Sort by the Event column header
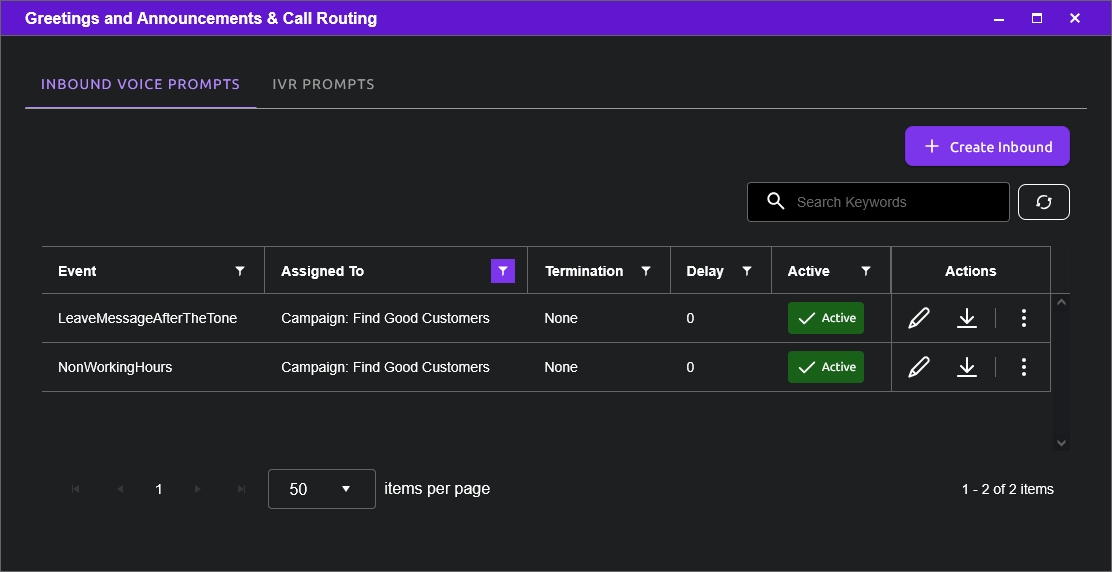Viewport: 1112px width, 572px height. pyautogui.click(x=77, y=271)
